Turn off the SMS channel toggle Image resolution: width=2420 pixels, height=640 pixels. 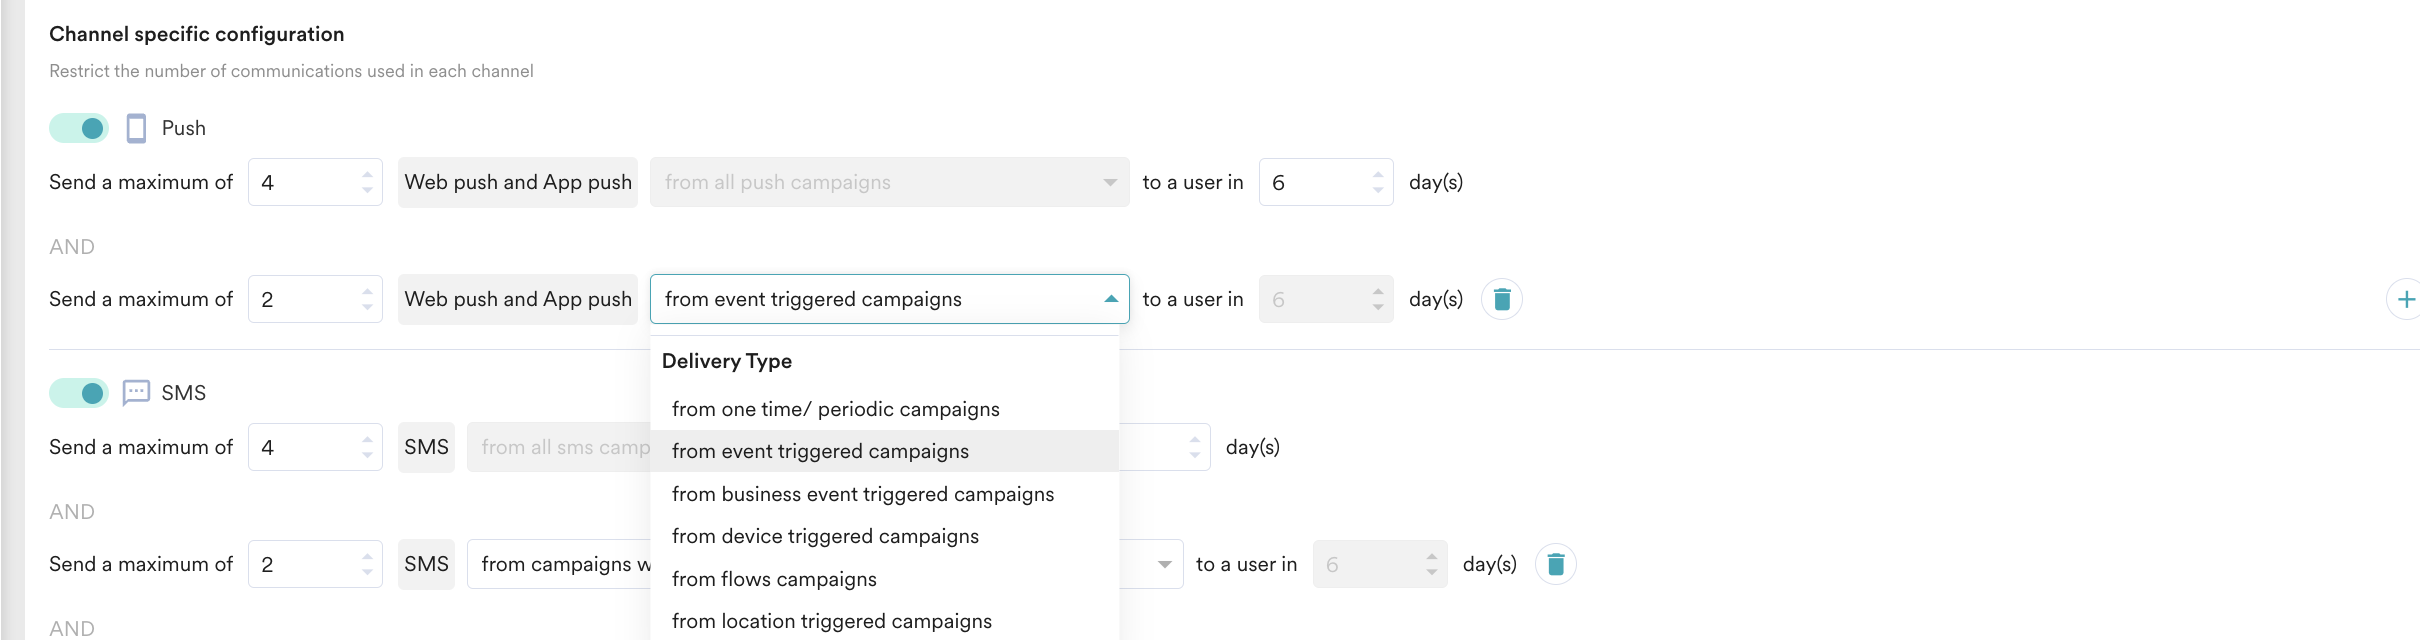click(79, 393)
